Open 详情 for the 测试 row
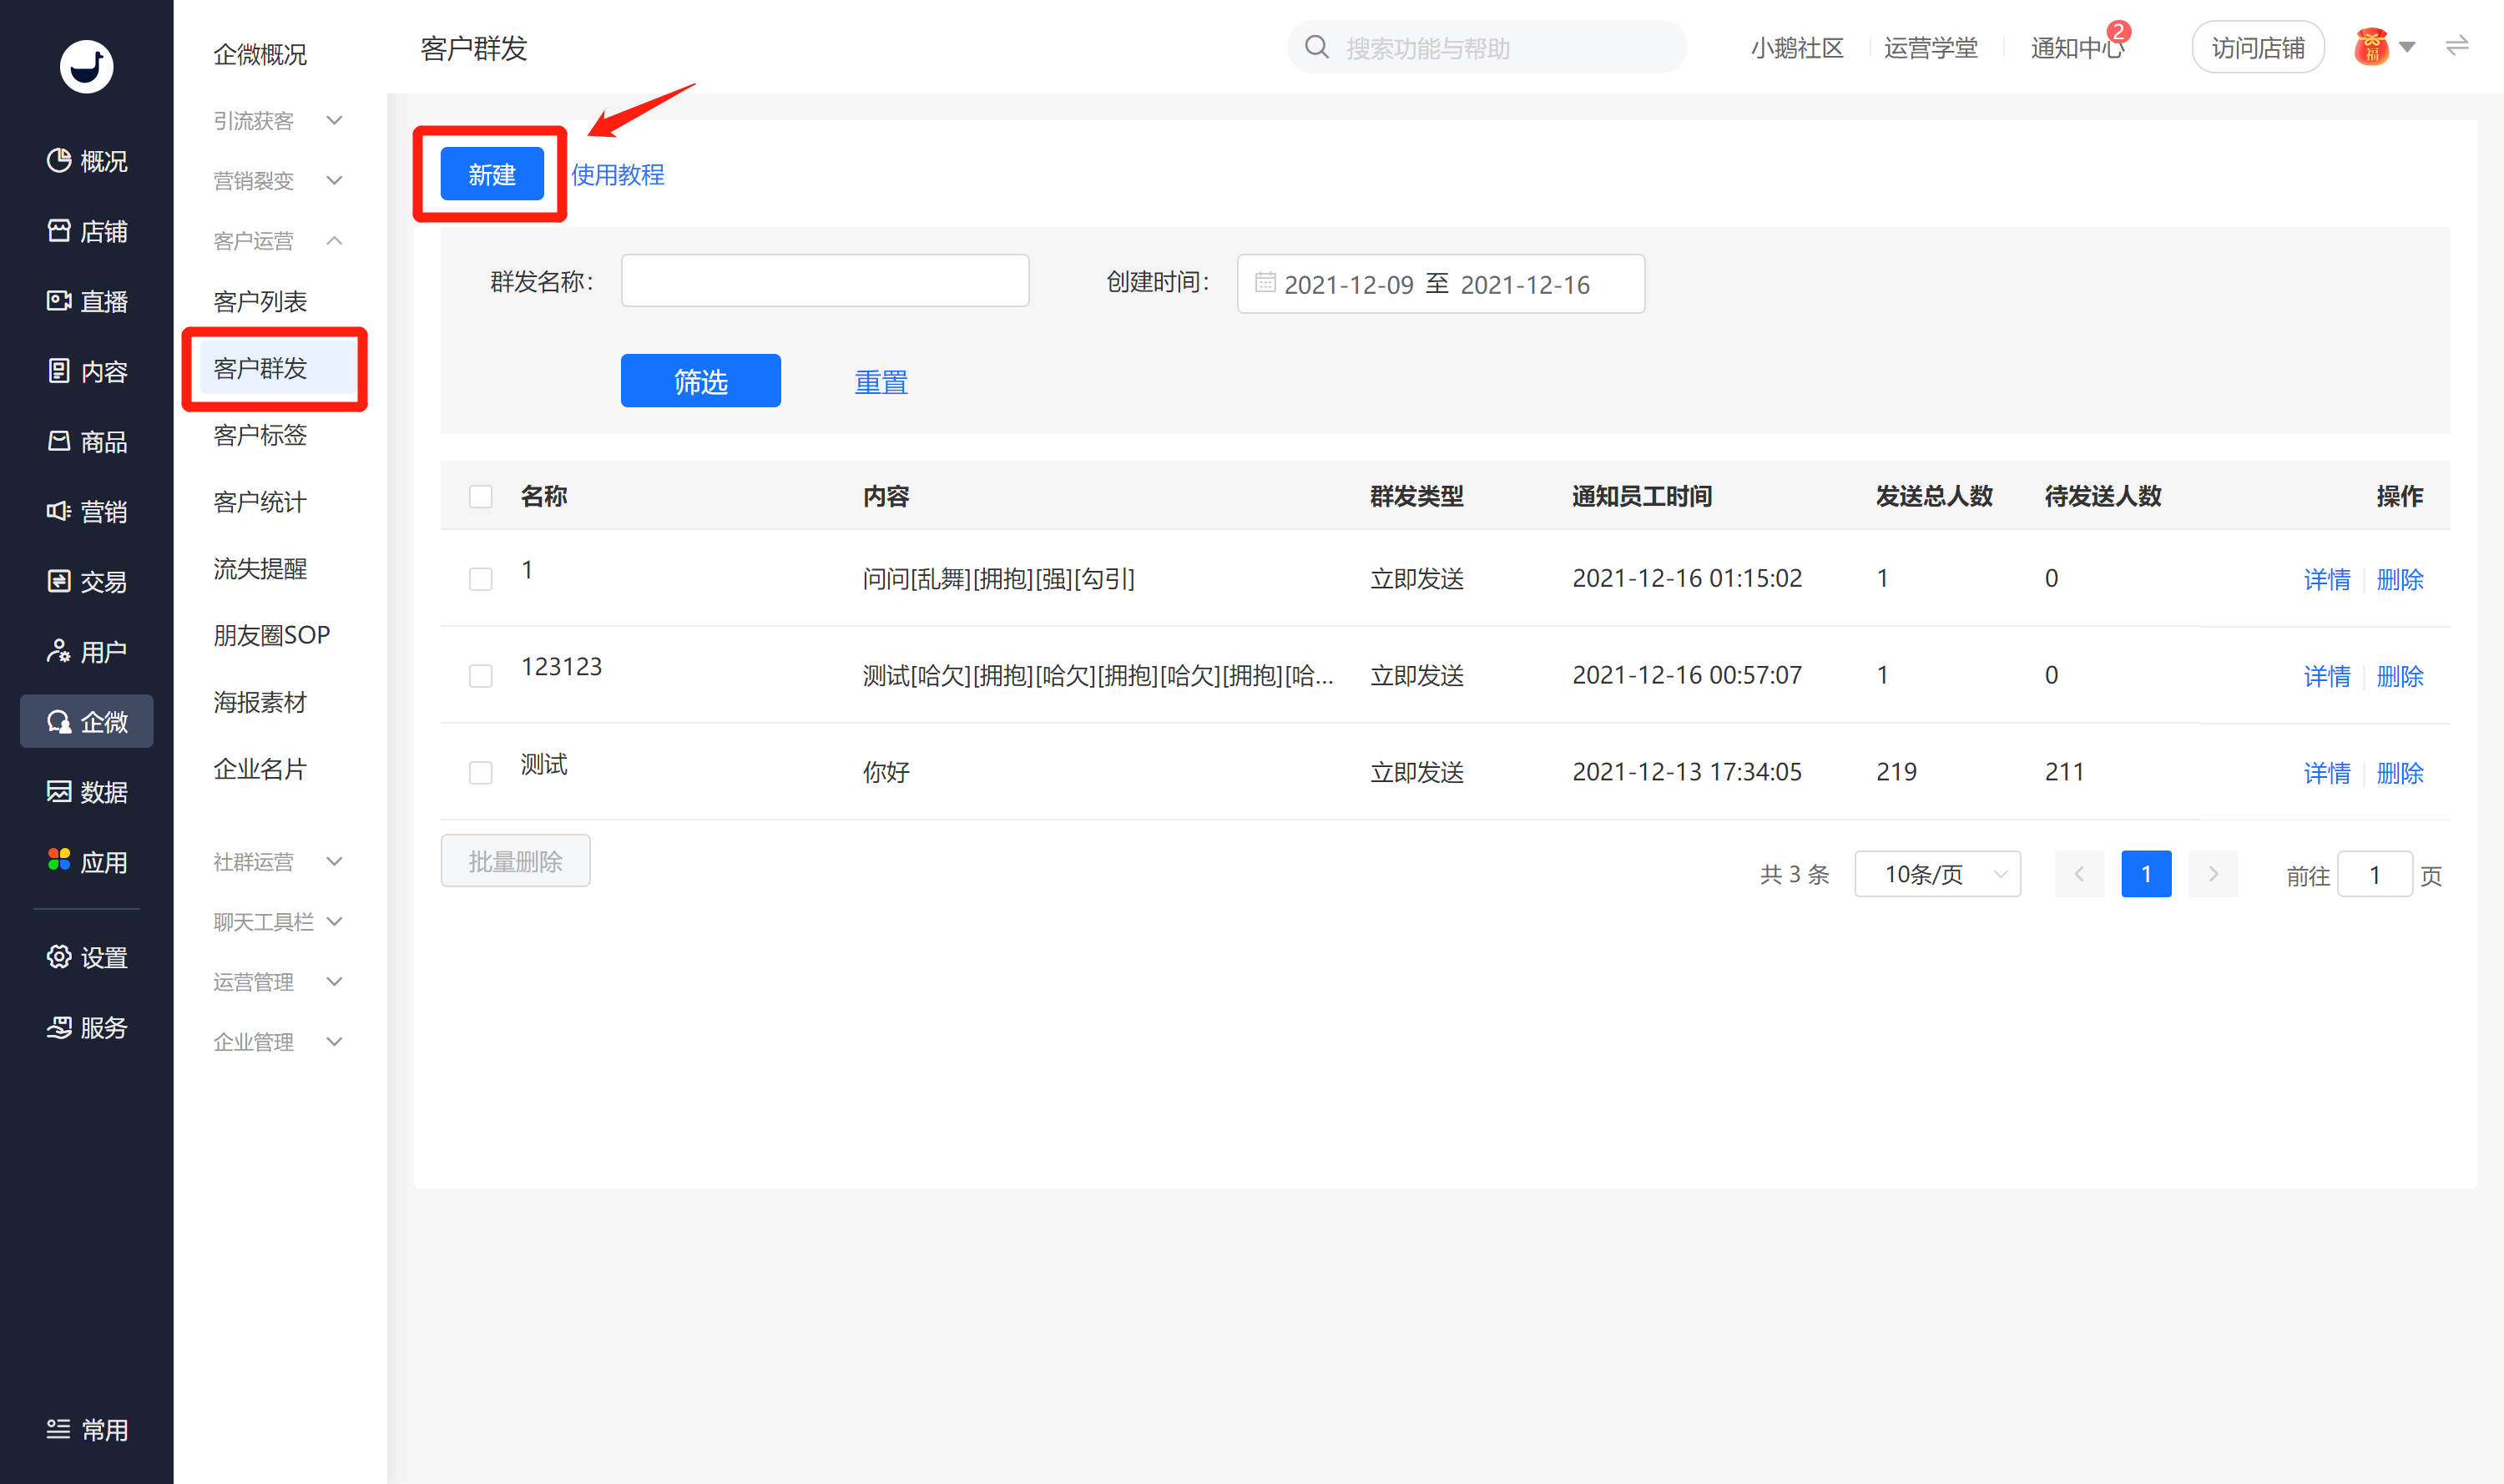The width and height of the screenshot is (2504, 1484). click(x=2326, y=772)
